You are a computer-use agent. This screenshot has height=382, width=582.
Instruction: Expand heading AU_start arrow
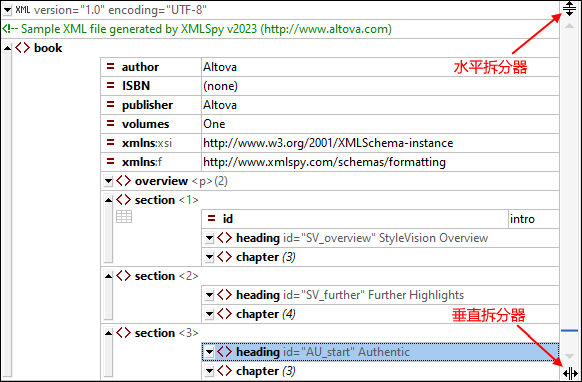[209, 352]
